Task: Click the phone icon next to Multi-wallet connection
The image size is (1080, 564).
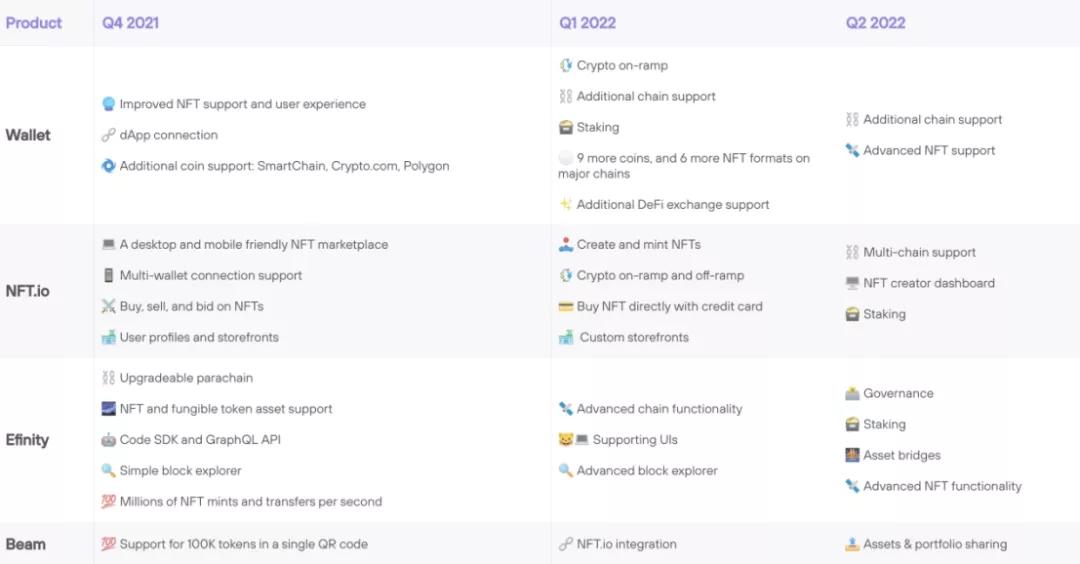Action: tap(108, 275)
